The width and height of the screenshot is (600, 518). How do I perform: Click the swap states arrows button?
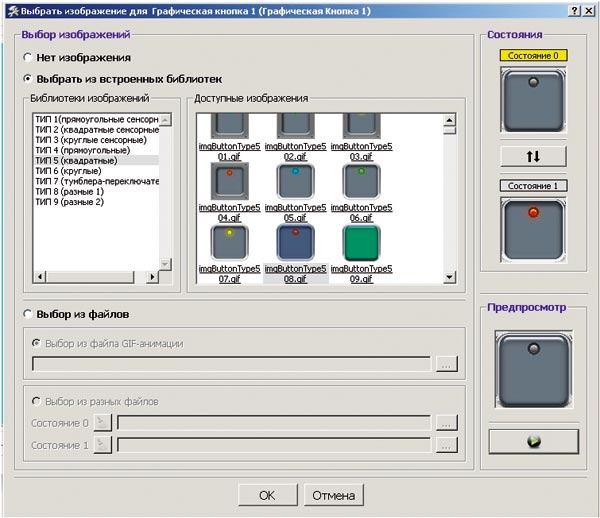click(x=533, y=156)
